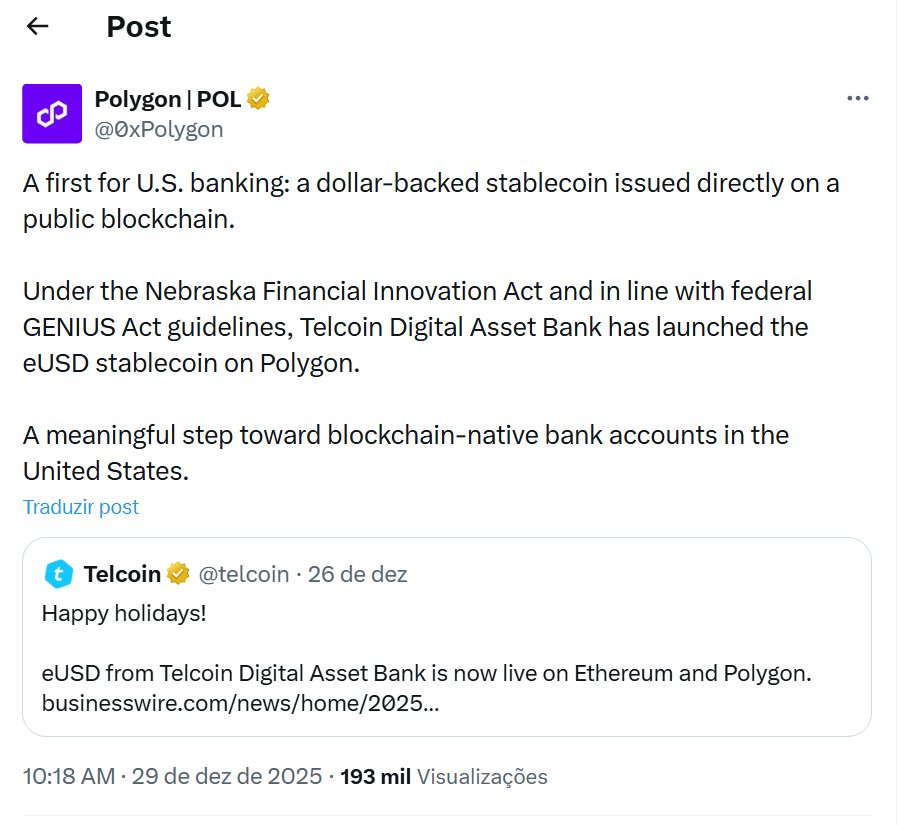Click the 193 mil Visualizações count
Viewport: 899px width, 825px height.
tap(444, 776)
